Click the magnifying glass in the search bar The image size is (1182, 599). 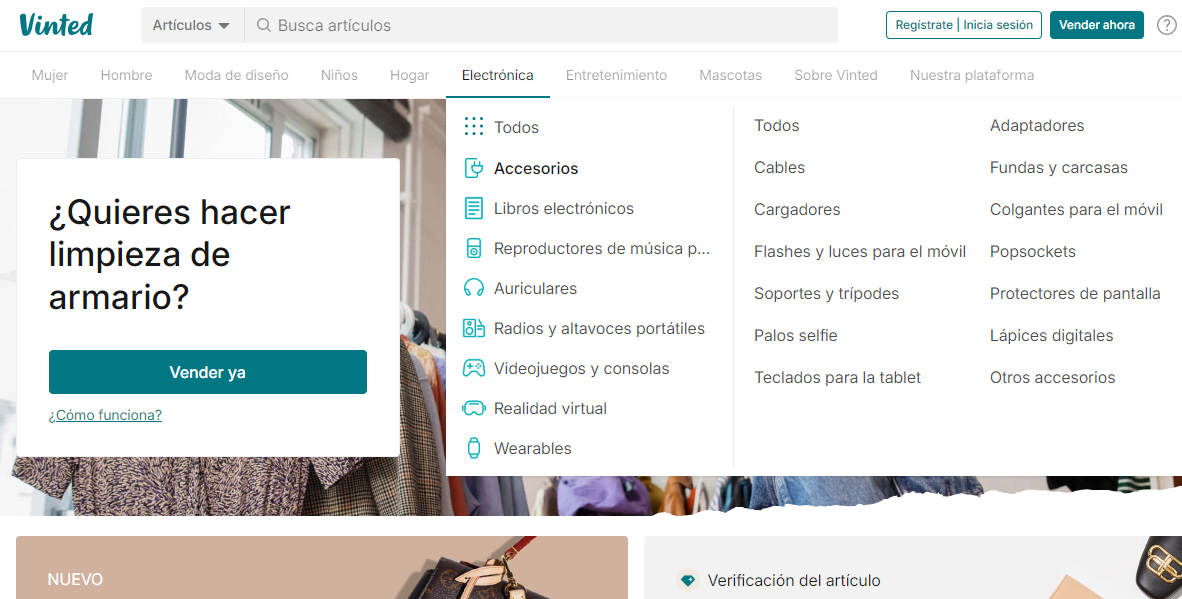coord(266,25)
